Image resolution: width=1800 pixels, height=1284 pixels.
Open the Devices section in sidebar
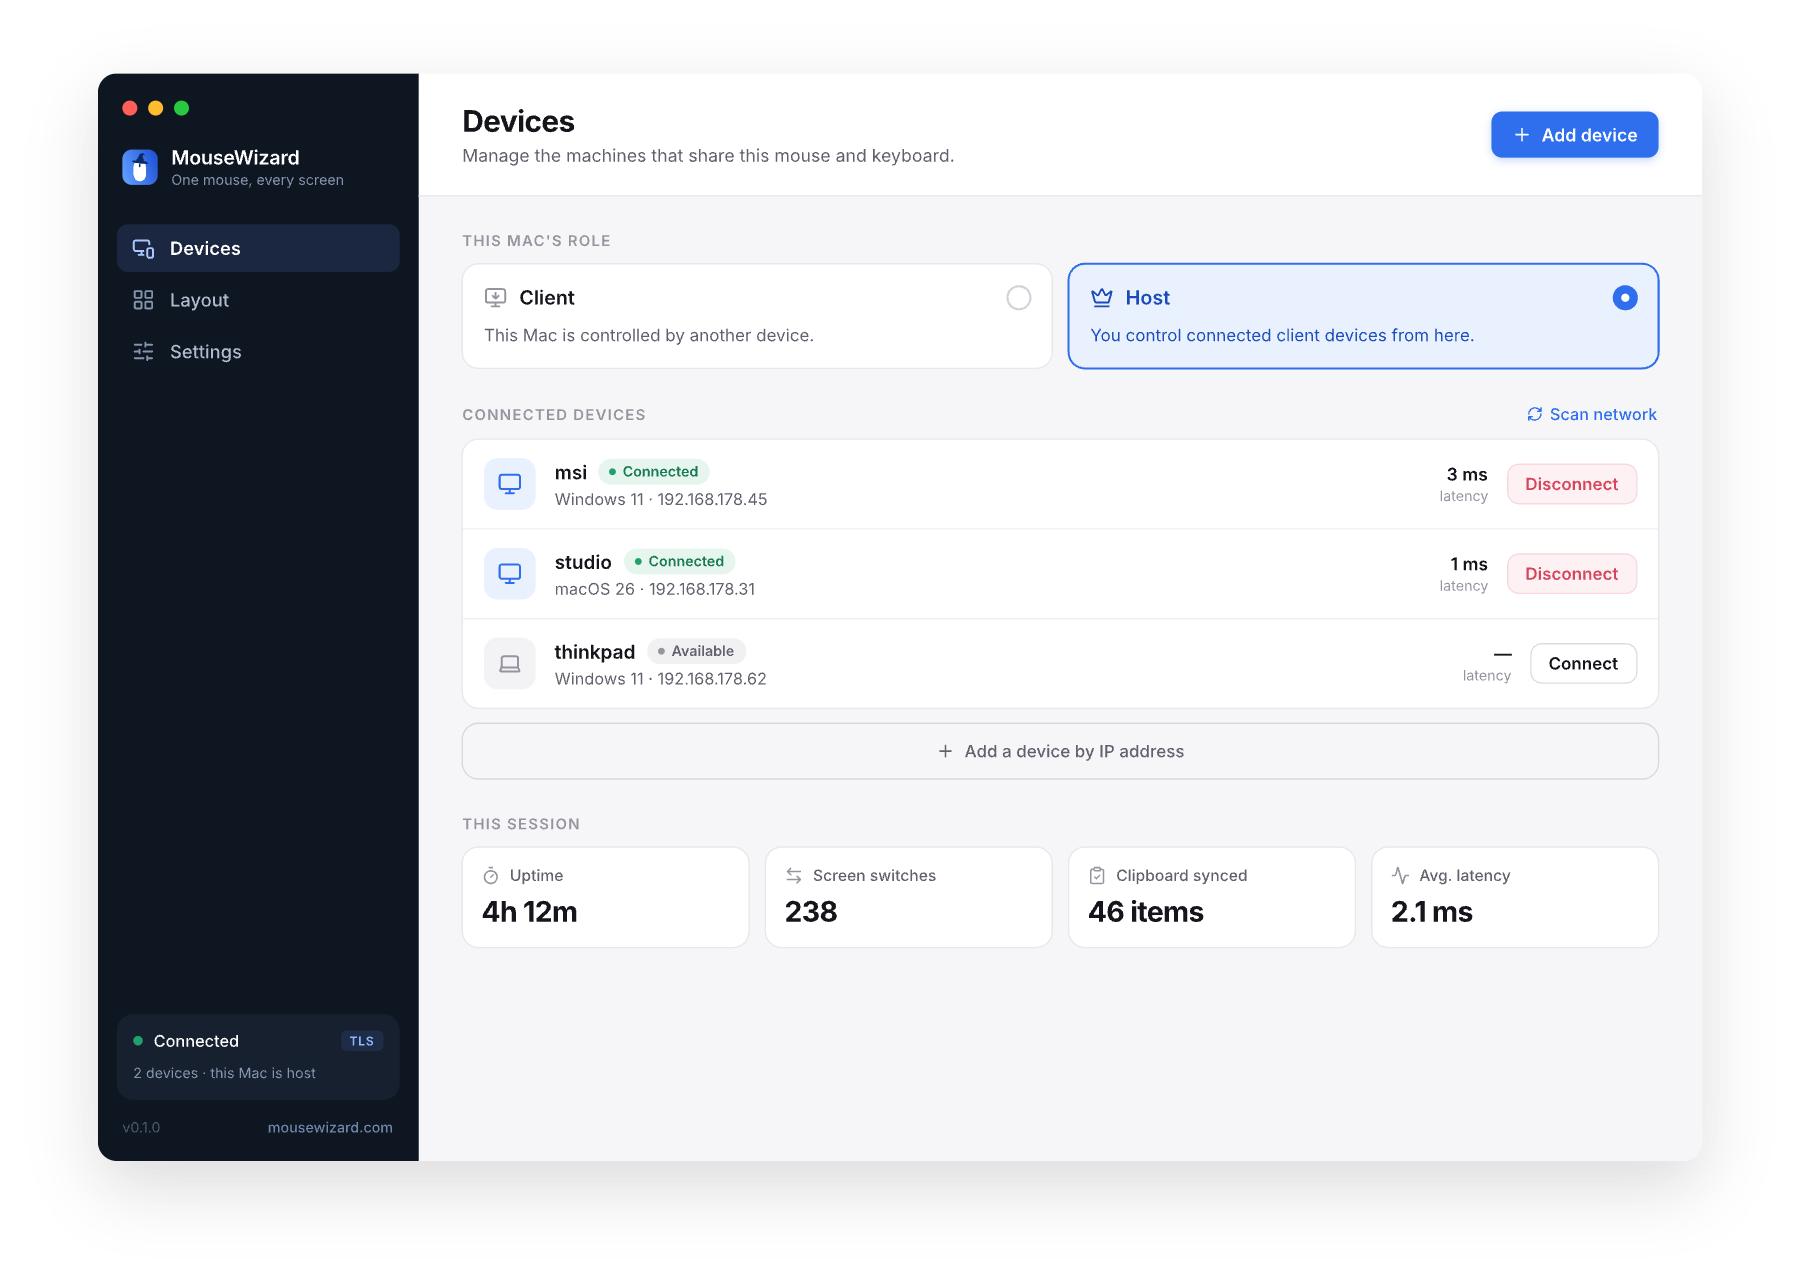click(x=258, y=248)
